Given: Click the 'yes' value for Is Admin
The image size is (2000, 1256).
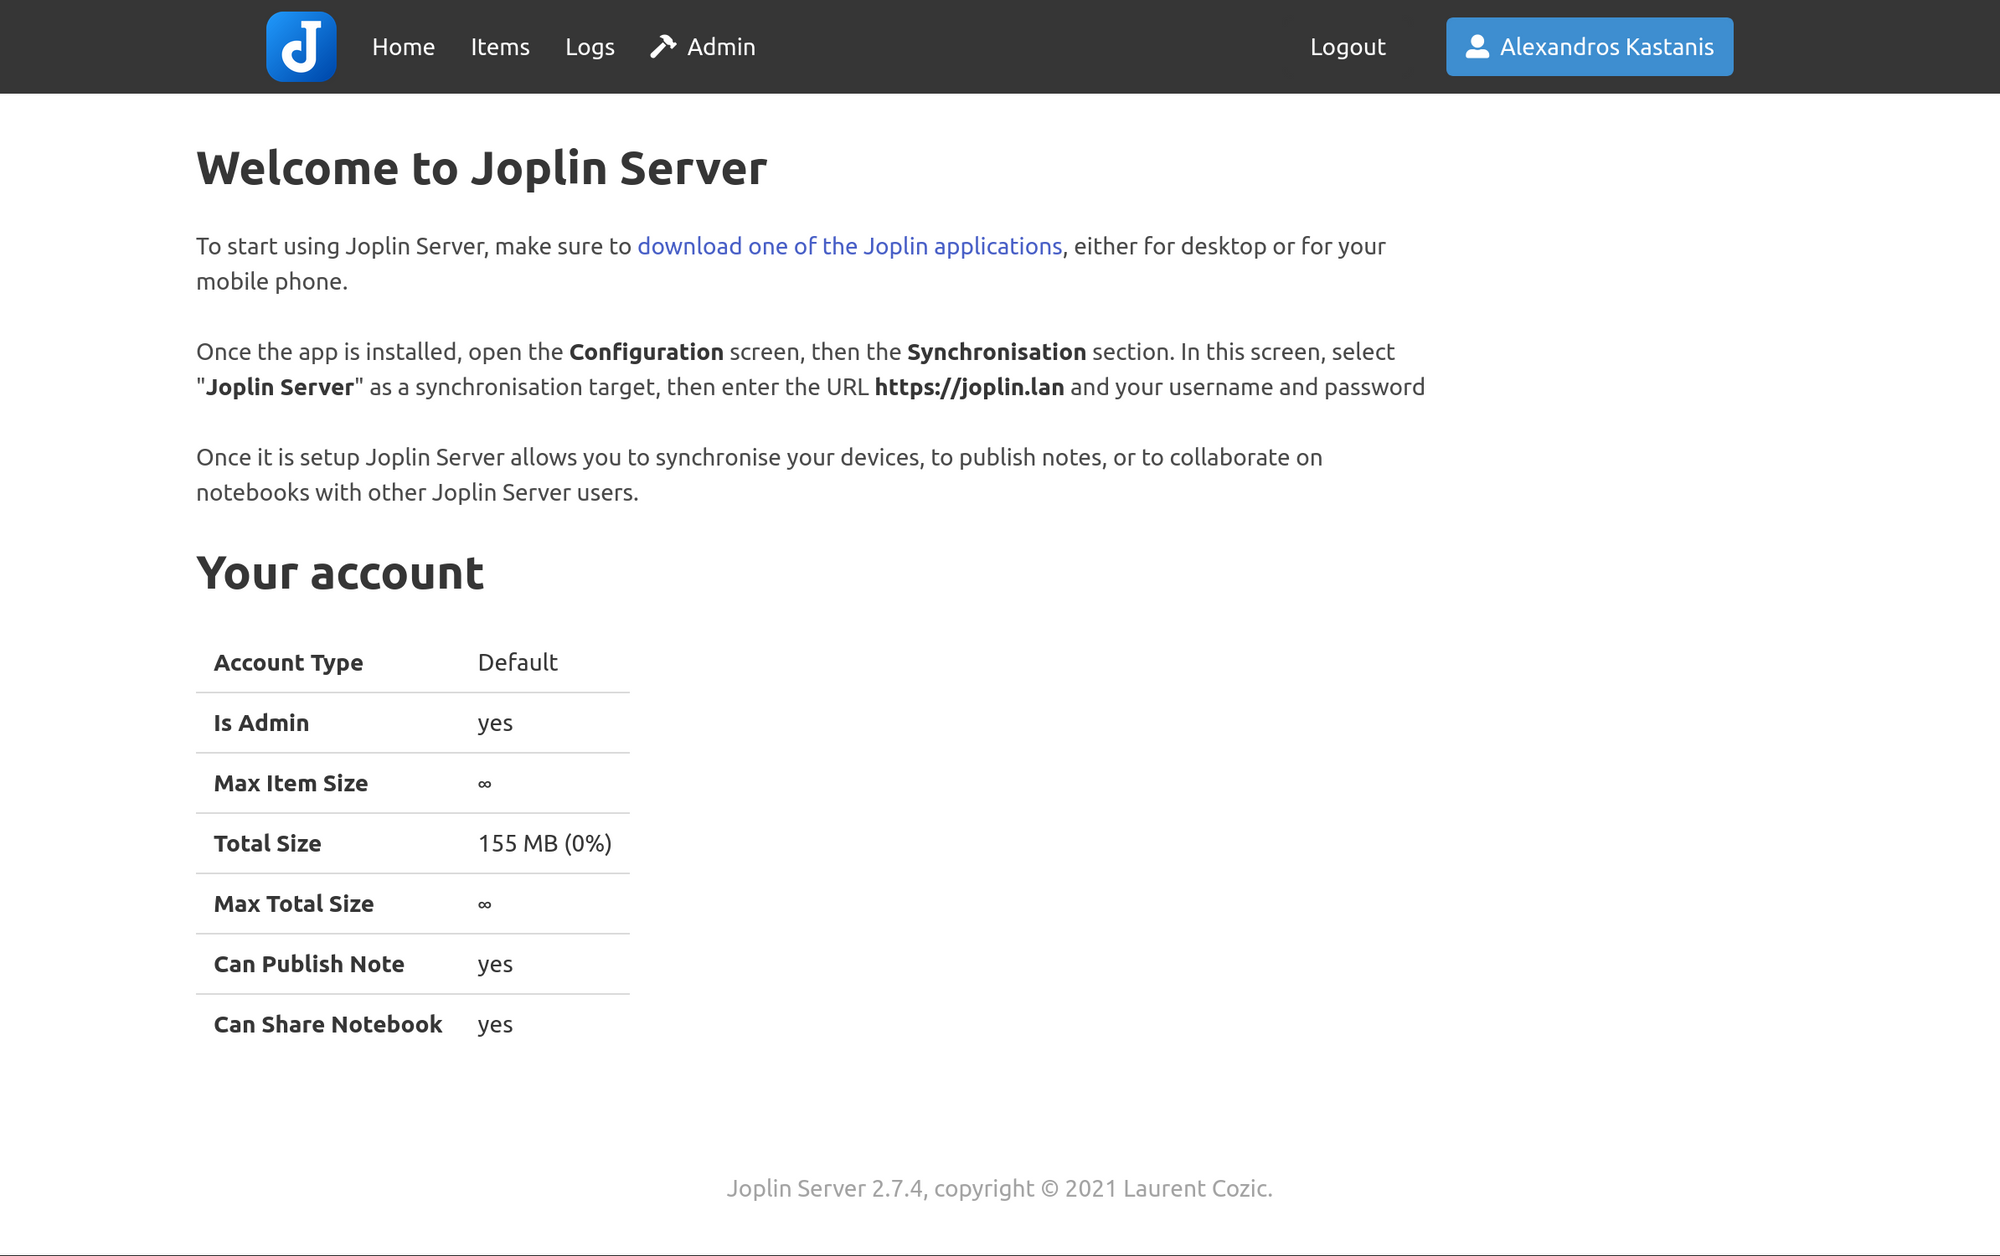Looking at the screenshot, I should point(495,724).
